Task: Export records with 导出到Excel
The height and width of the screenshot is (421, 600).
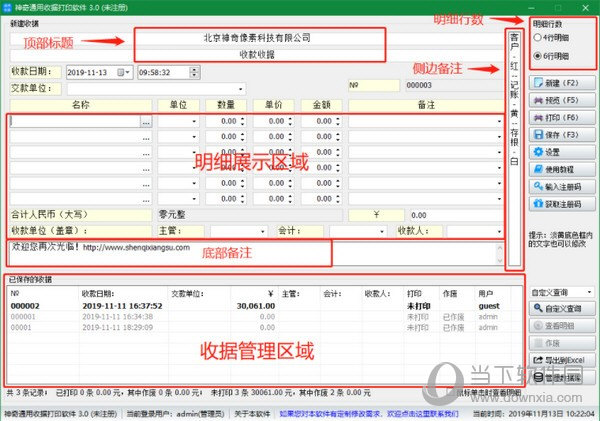Action: point(562,360)
